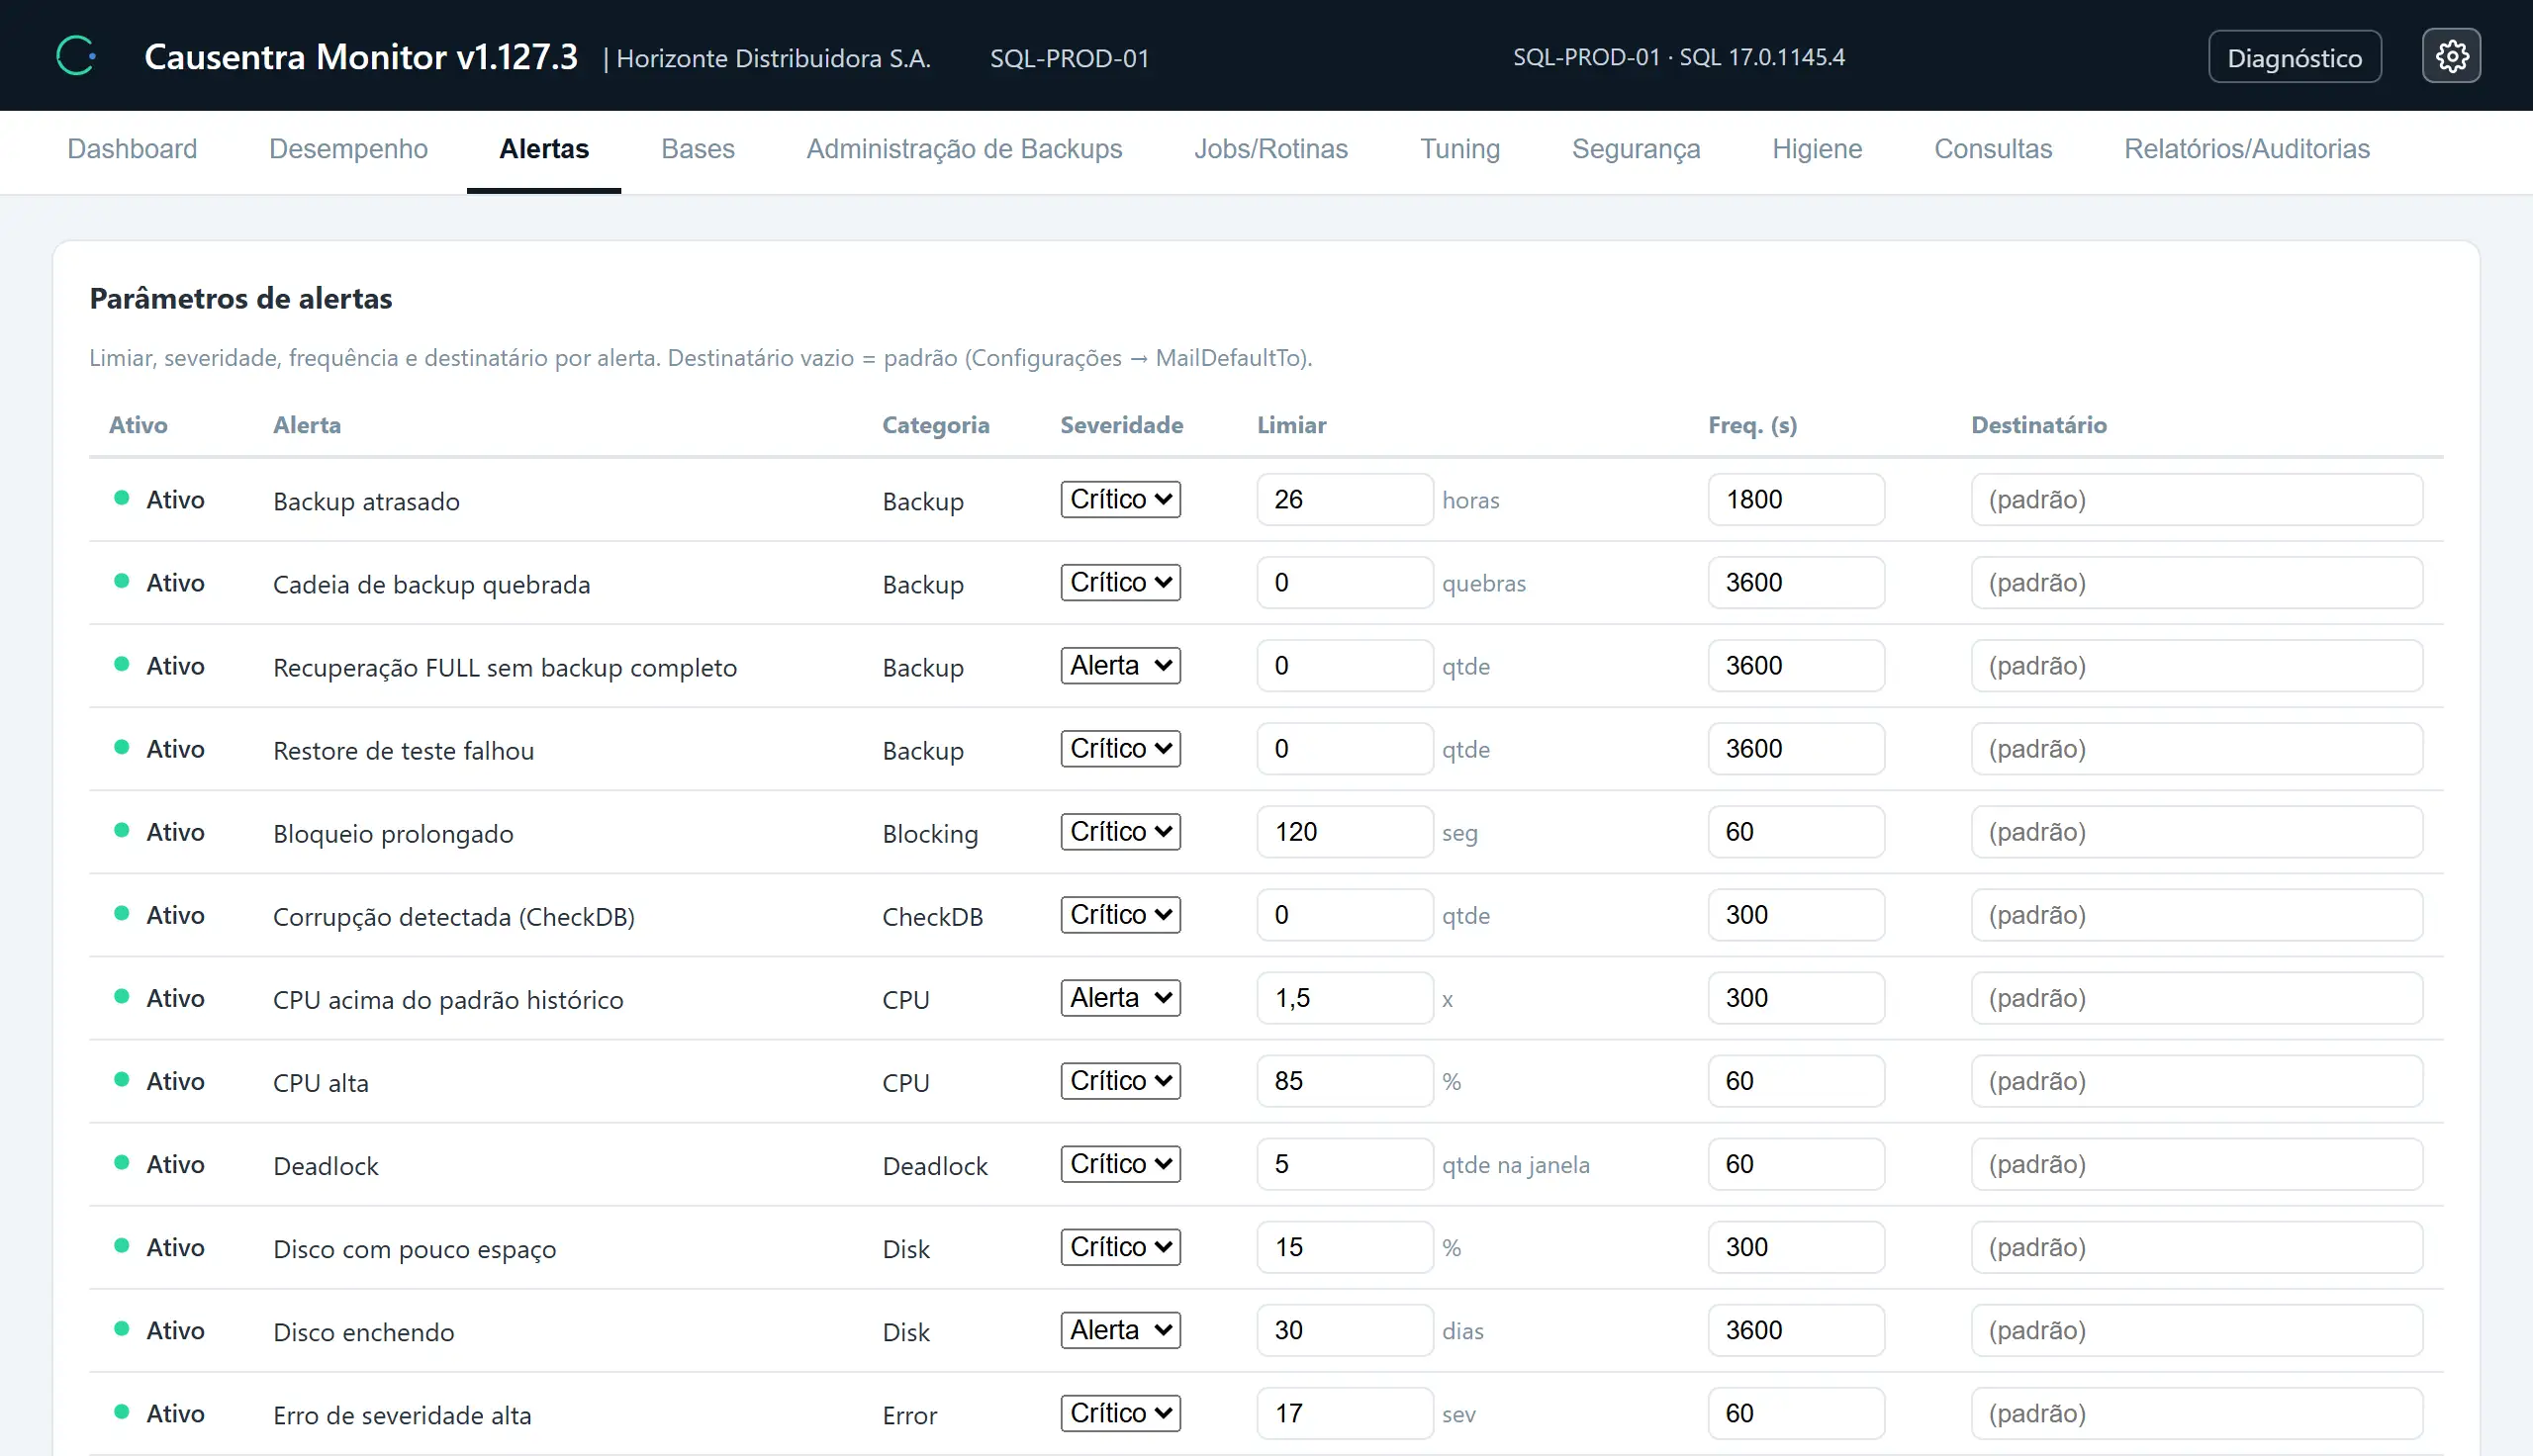Image resolution: width=2533 pixels, height=1456 pixels.
Task: Click the Diagnóstico button
Action: coord(2294,57)
